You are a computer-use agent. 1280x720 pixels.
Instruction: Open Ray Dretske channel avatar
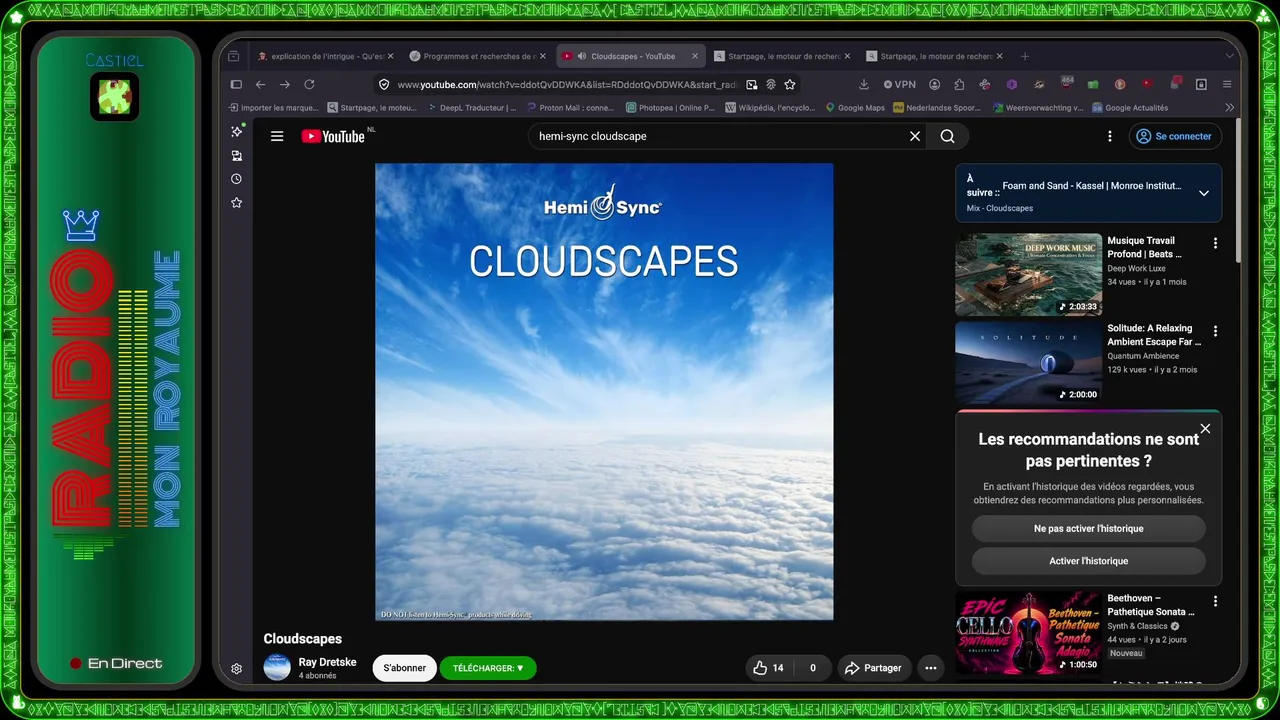click(277, 667)
